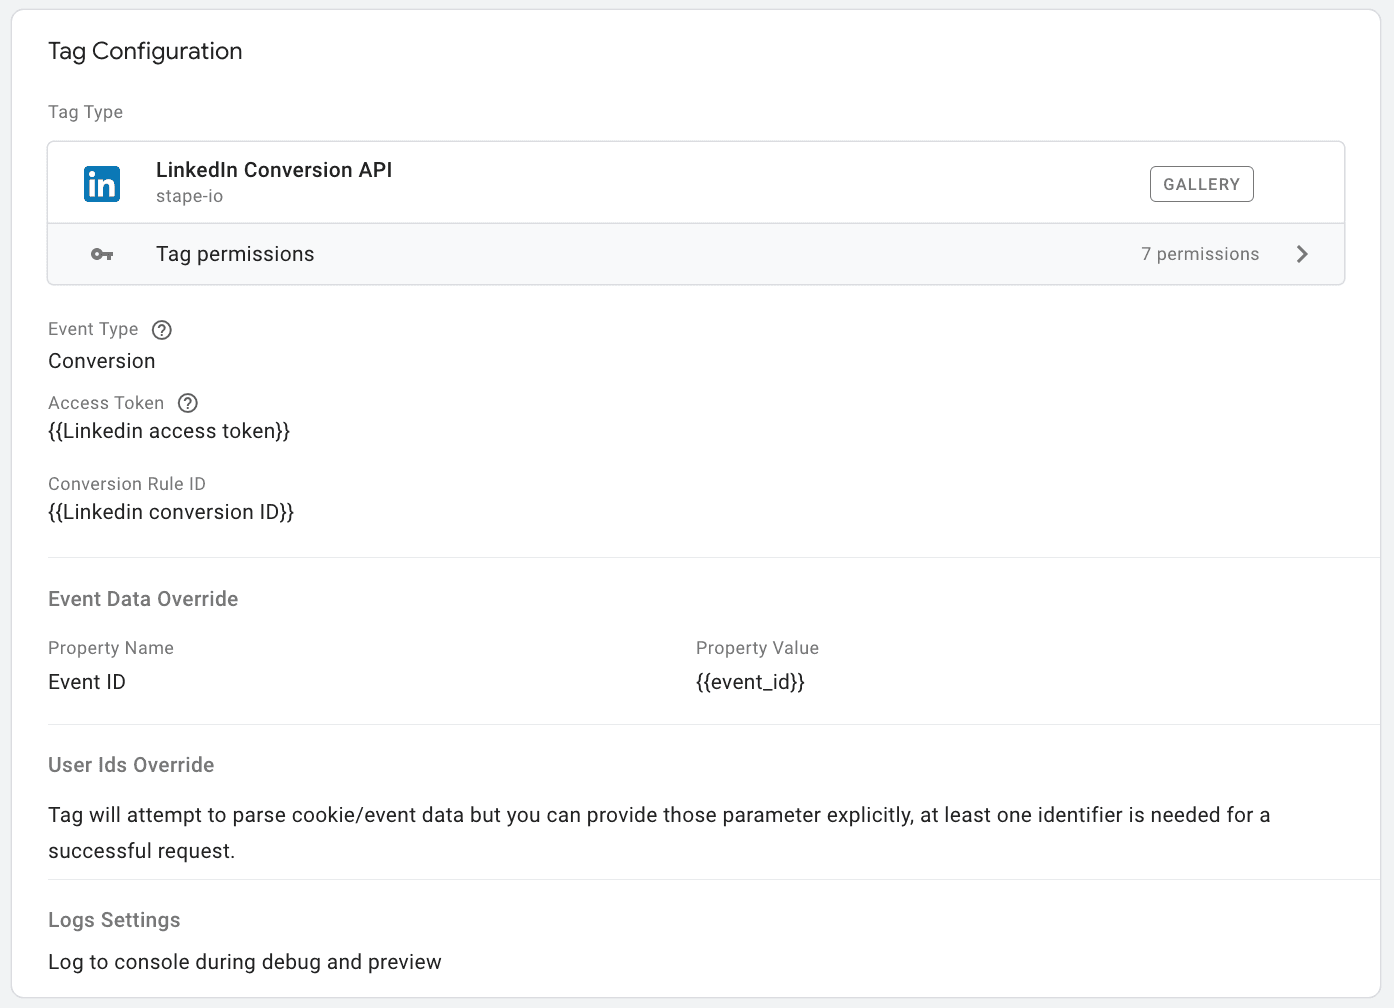Click the Event ID property name field
The width and height of the screenshot is (1394, 1008).
coord(86,681)
